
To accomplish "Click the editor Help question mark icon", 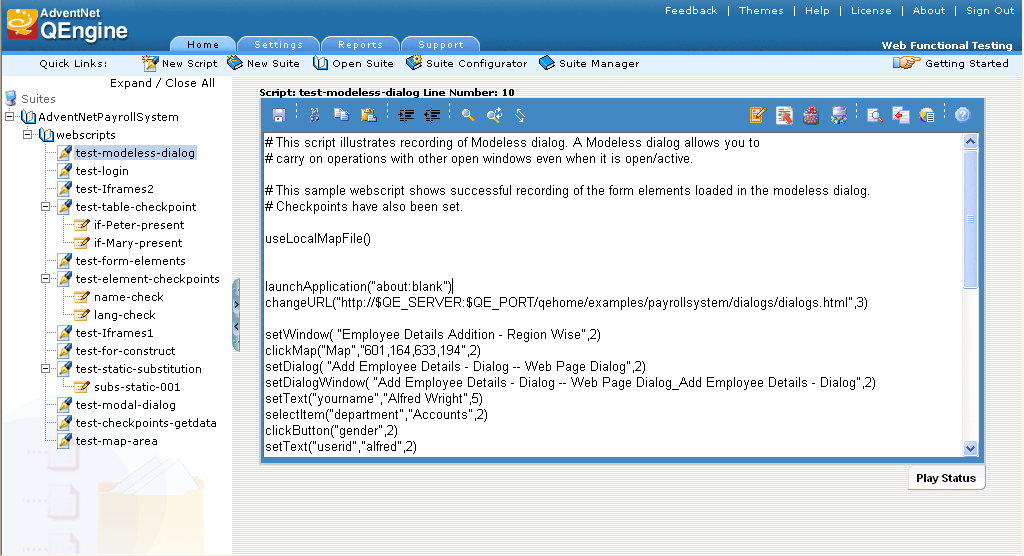I will click(x=963, y=116).
